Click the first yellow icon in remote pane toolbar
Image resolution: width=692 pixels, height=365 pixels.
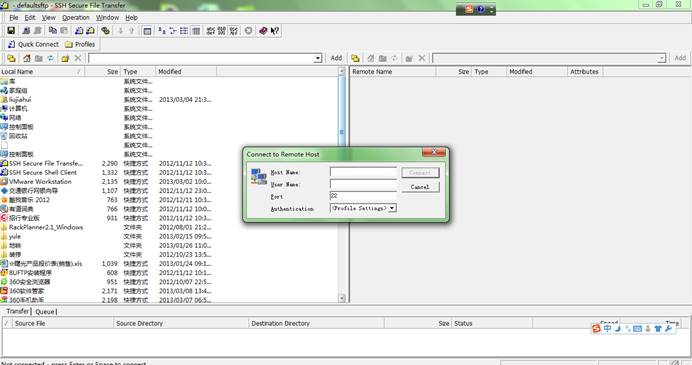click(x=355, y=58)
